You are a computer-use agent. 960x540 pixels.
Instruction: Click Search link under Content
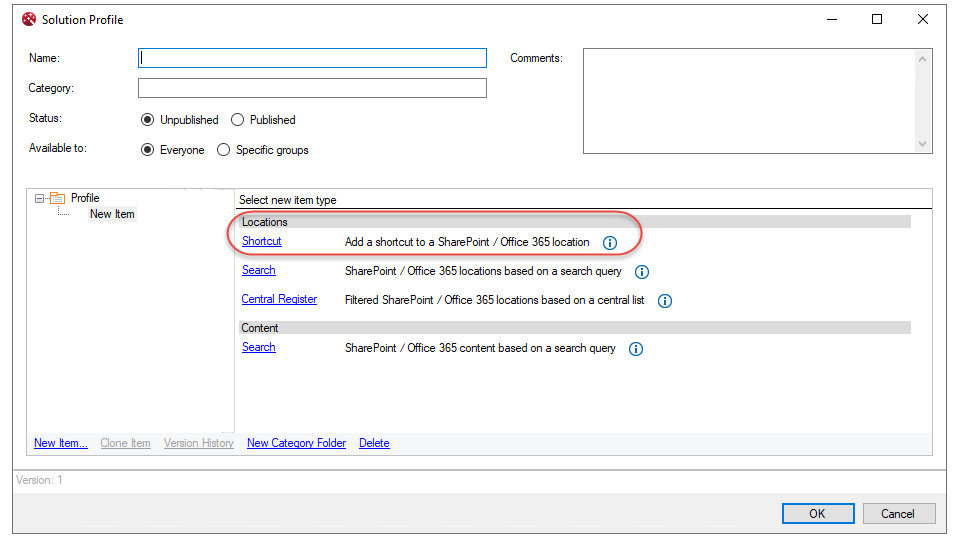click(x=259, y=347)
